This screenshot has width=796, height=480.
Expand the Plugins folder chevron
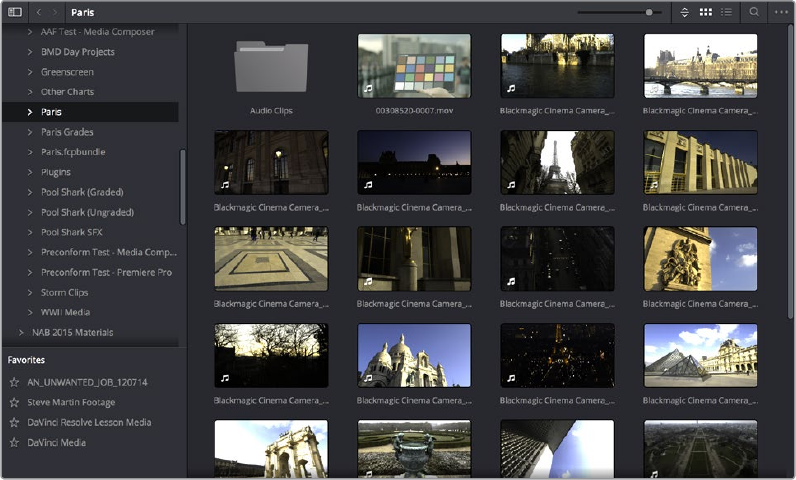click(29, 172)
